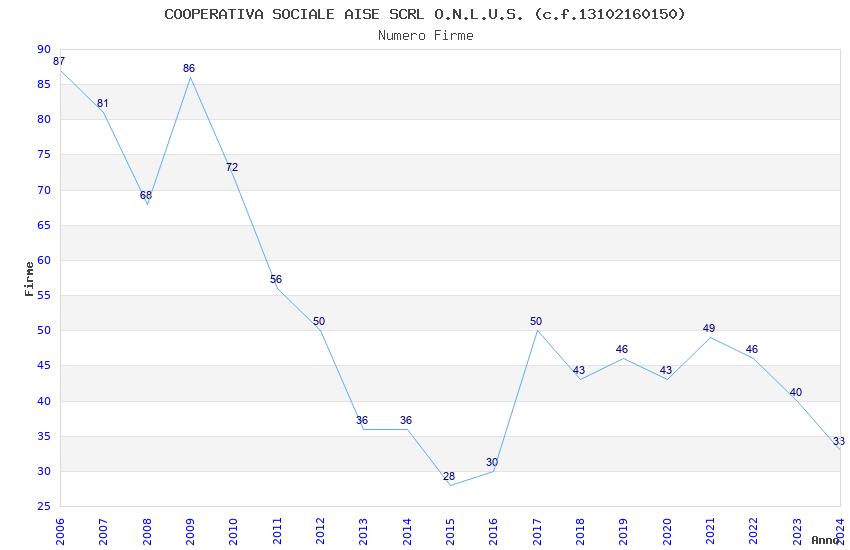Screen dimensions: 850x550
Task: Click the y-axis tick label 30
Action: [x=44, y=471]
